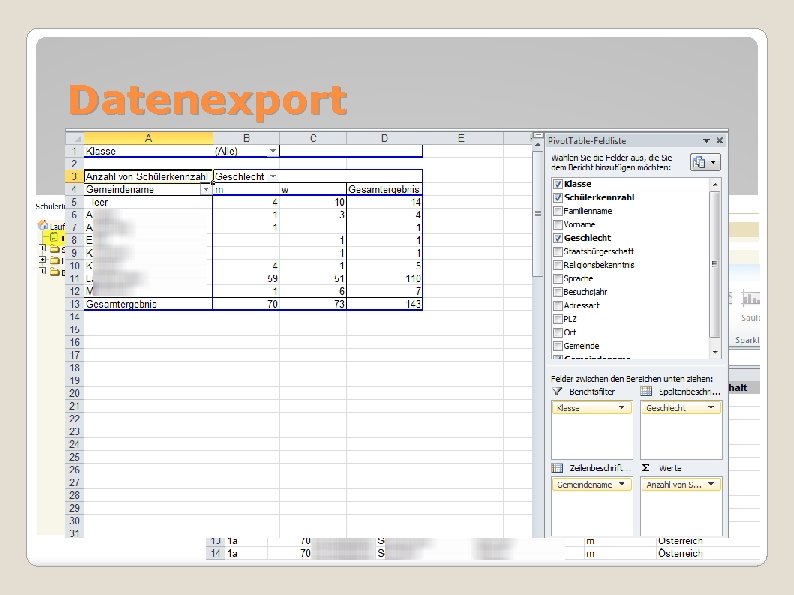
Task: Click cell Anzahl von Schülerkennzahl
Action: tap(148, 176)
